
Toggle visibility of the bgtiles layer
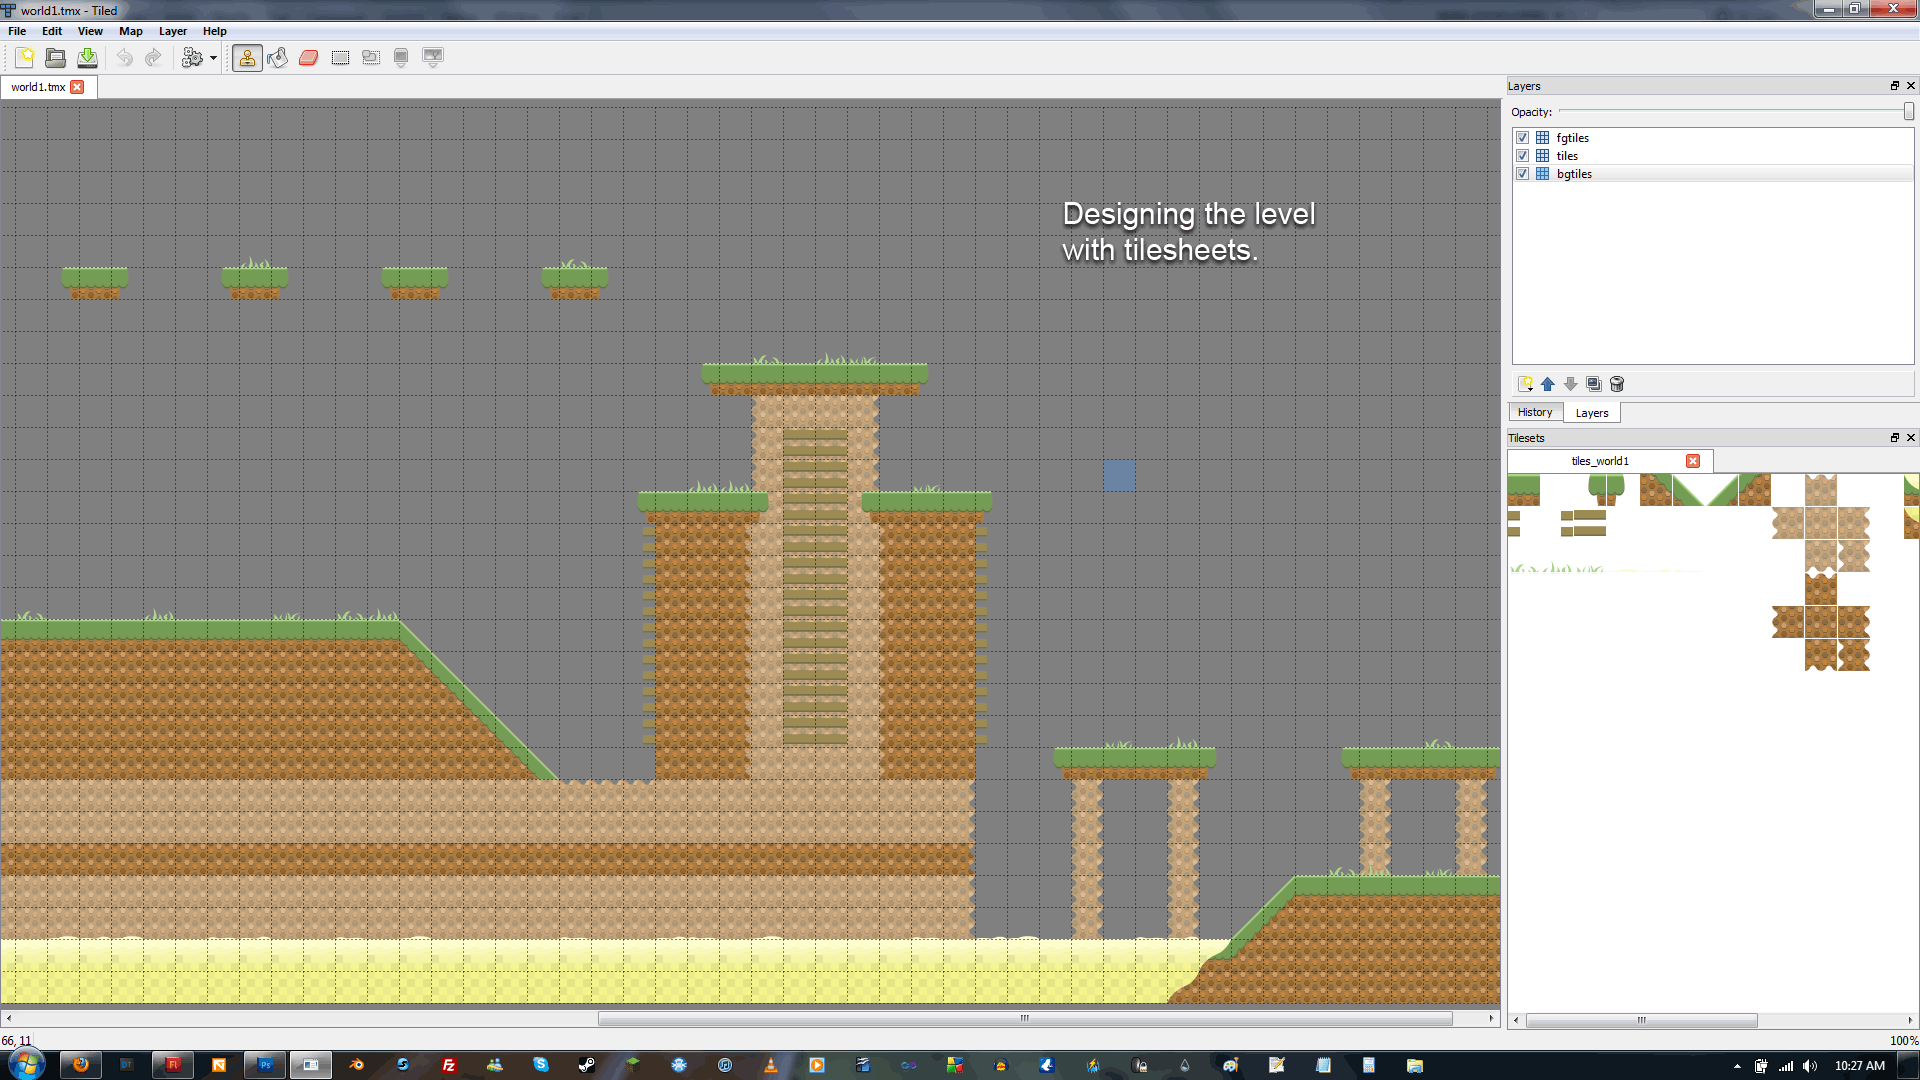click(1522, 174)
